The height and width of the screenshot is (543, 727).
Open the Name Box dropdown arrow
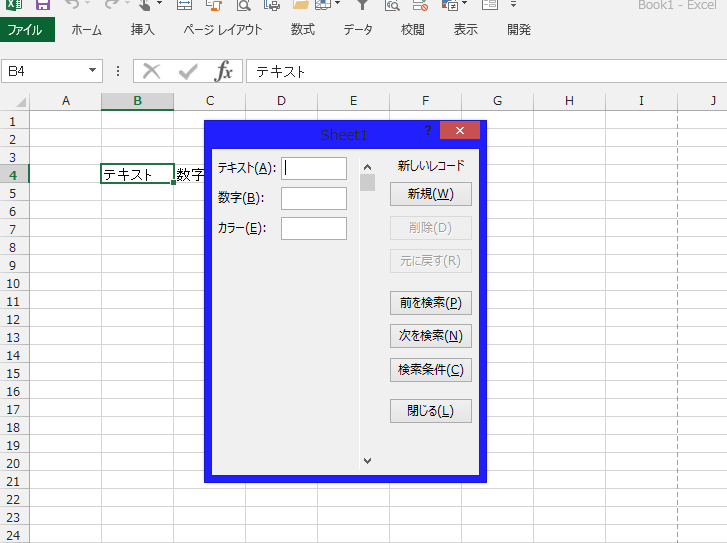(x=93, y=71)
